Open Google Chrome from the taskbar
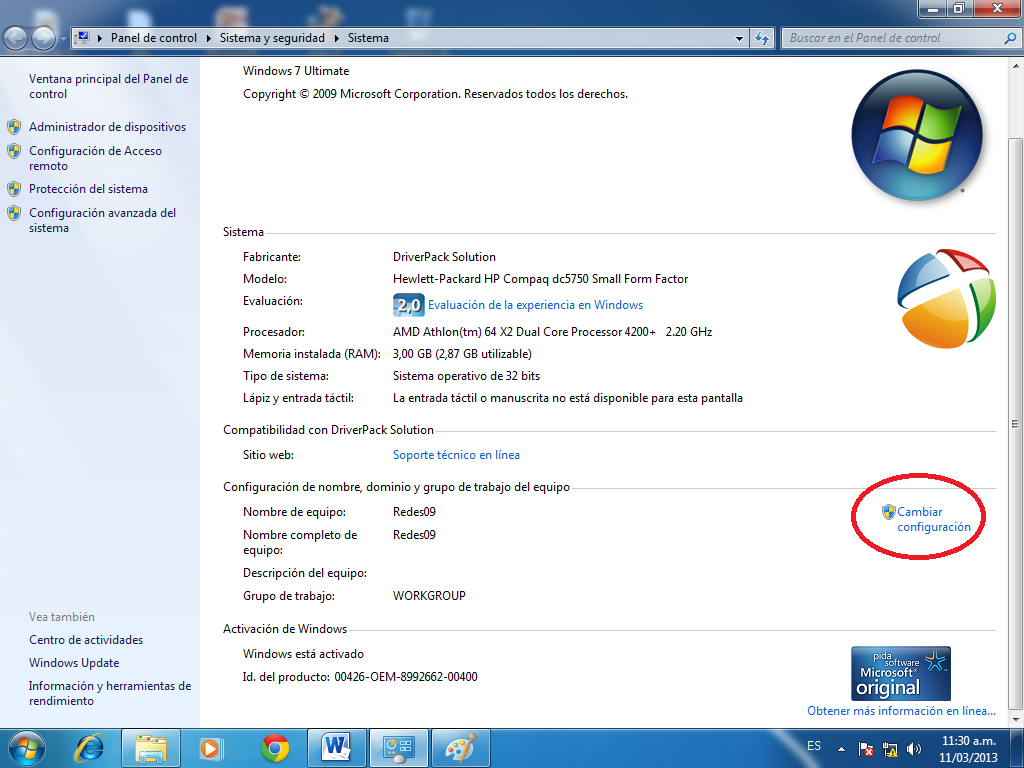 pos(275,747)
